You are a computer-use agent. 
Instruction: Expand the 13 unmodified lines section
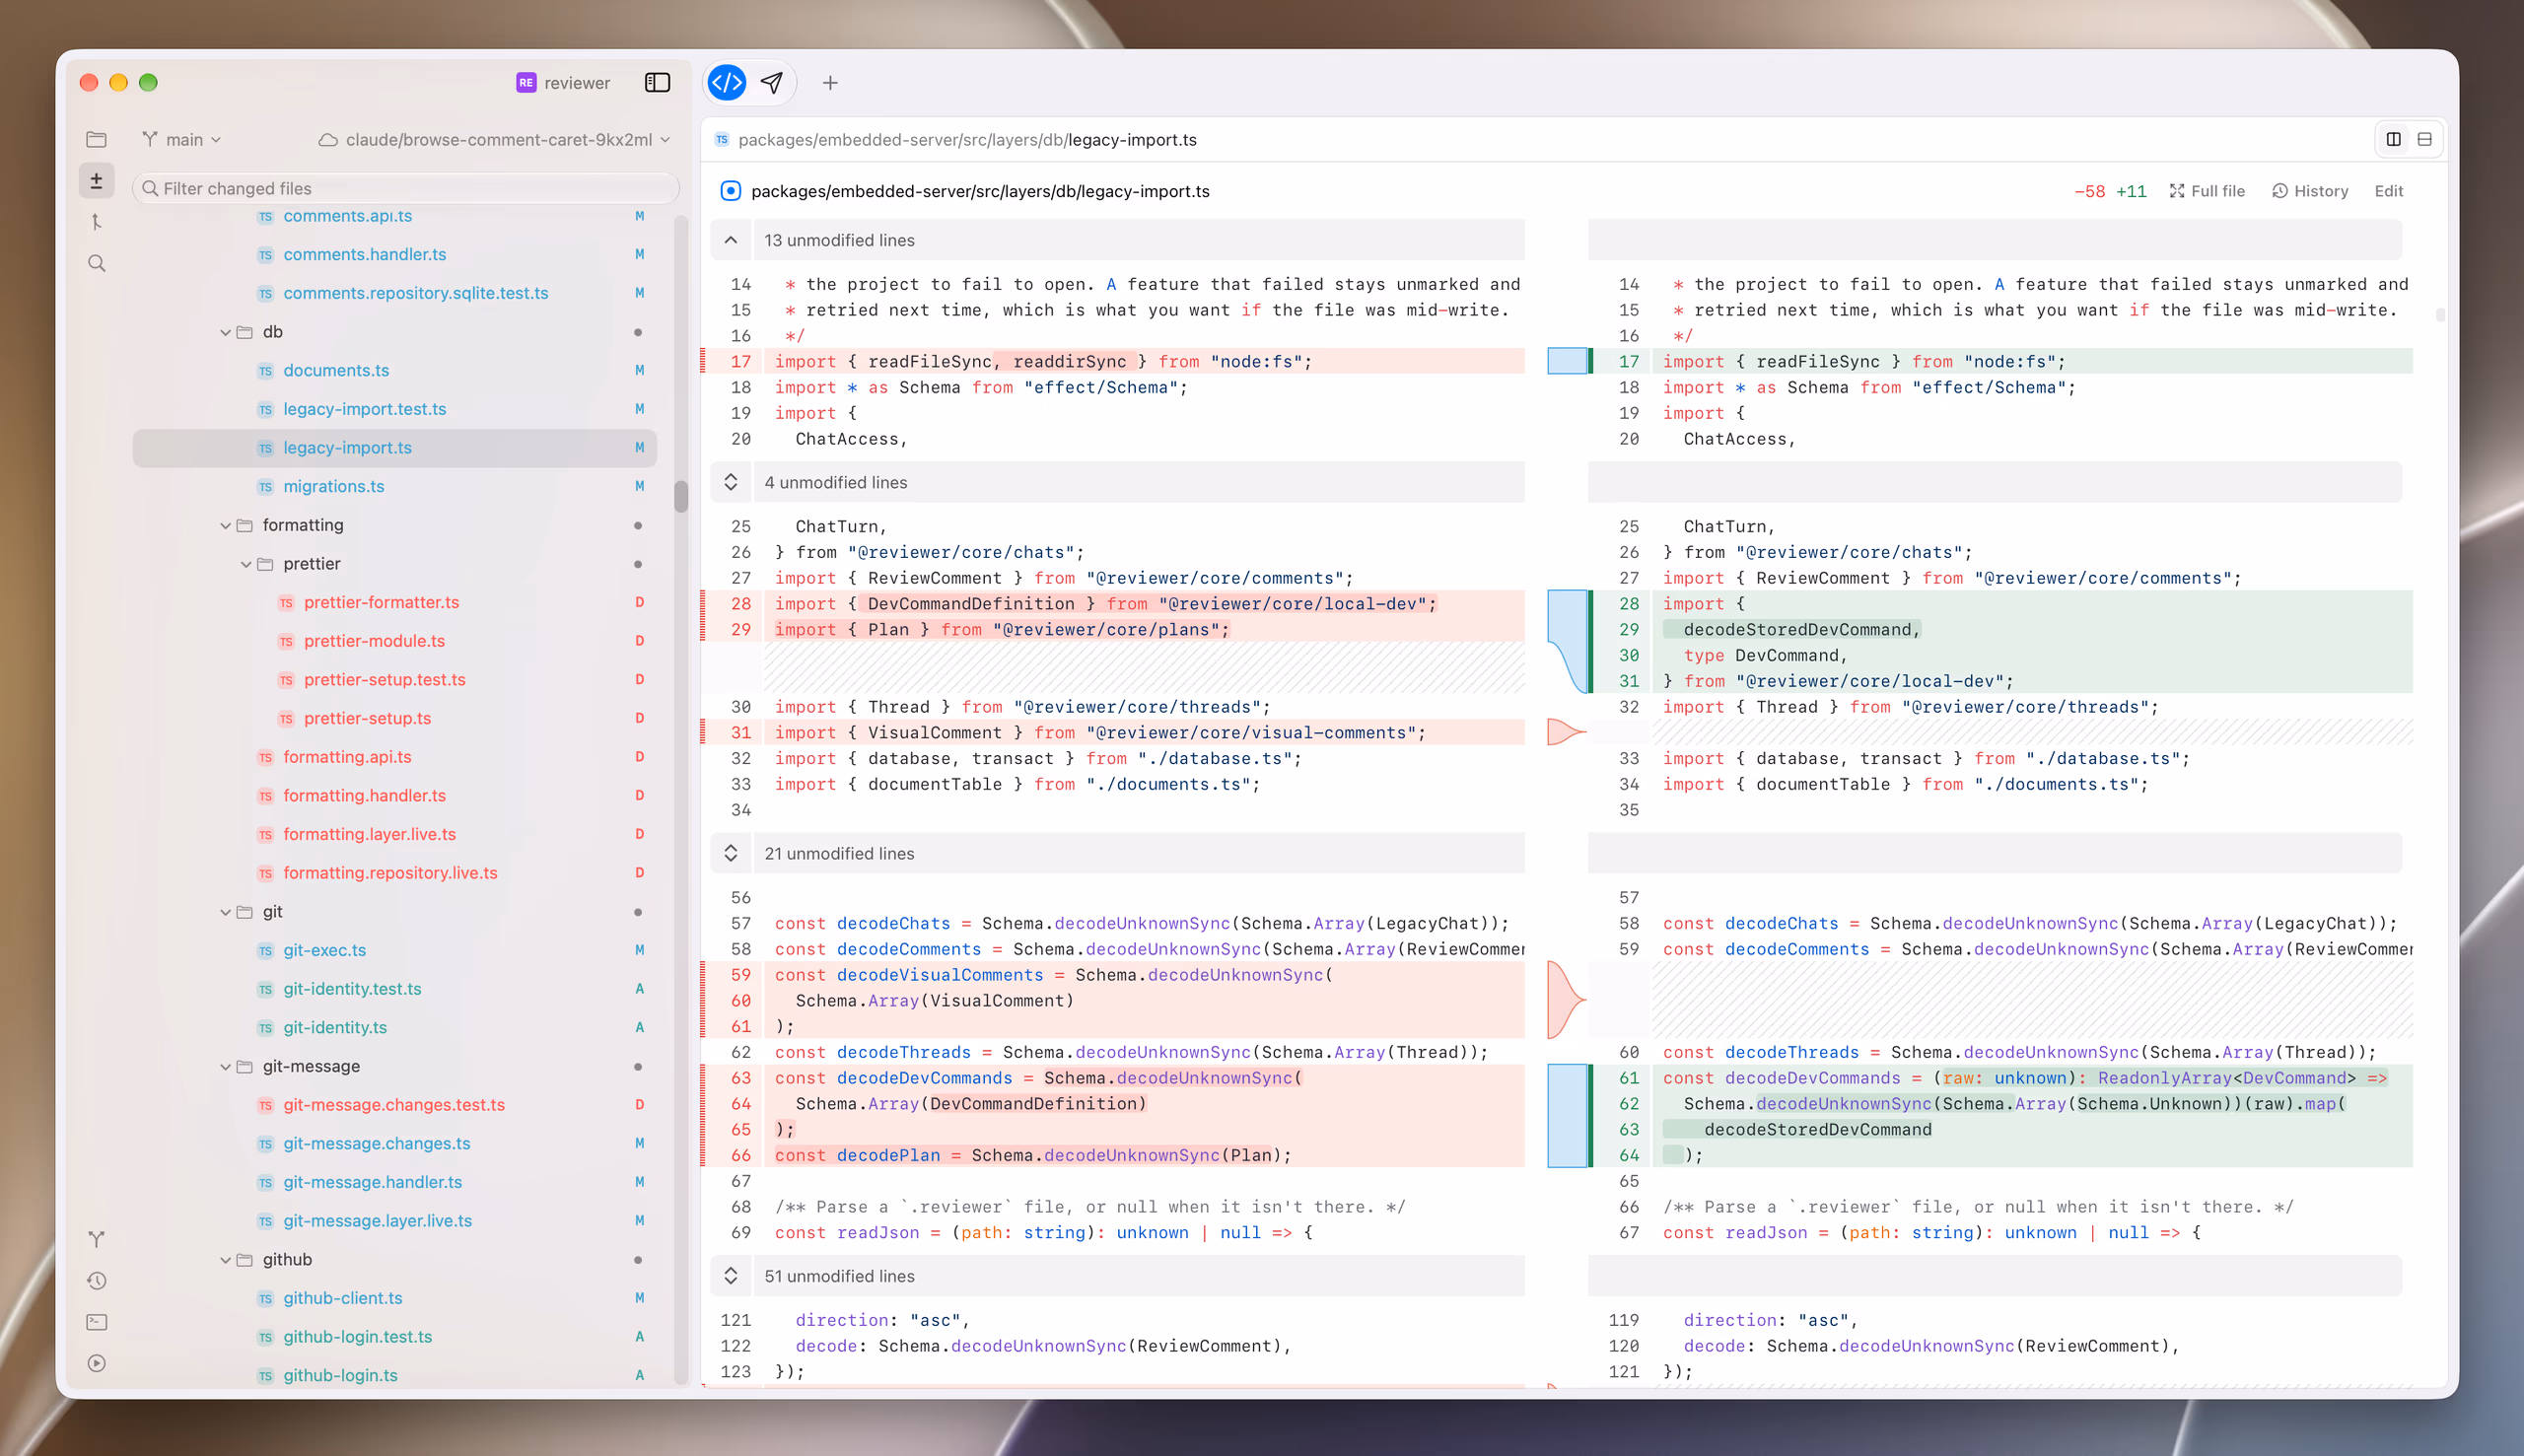click(x=731, y=240)
